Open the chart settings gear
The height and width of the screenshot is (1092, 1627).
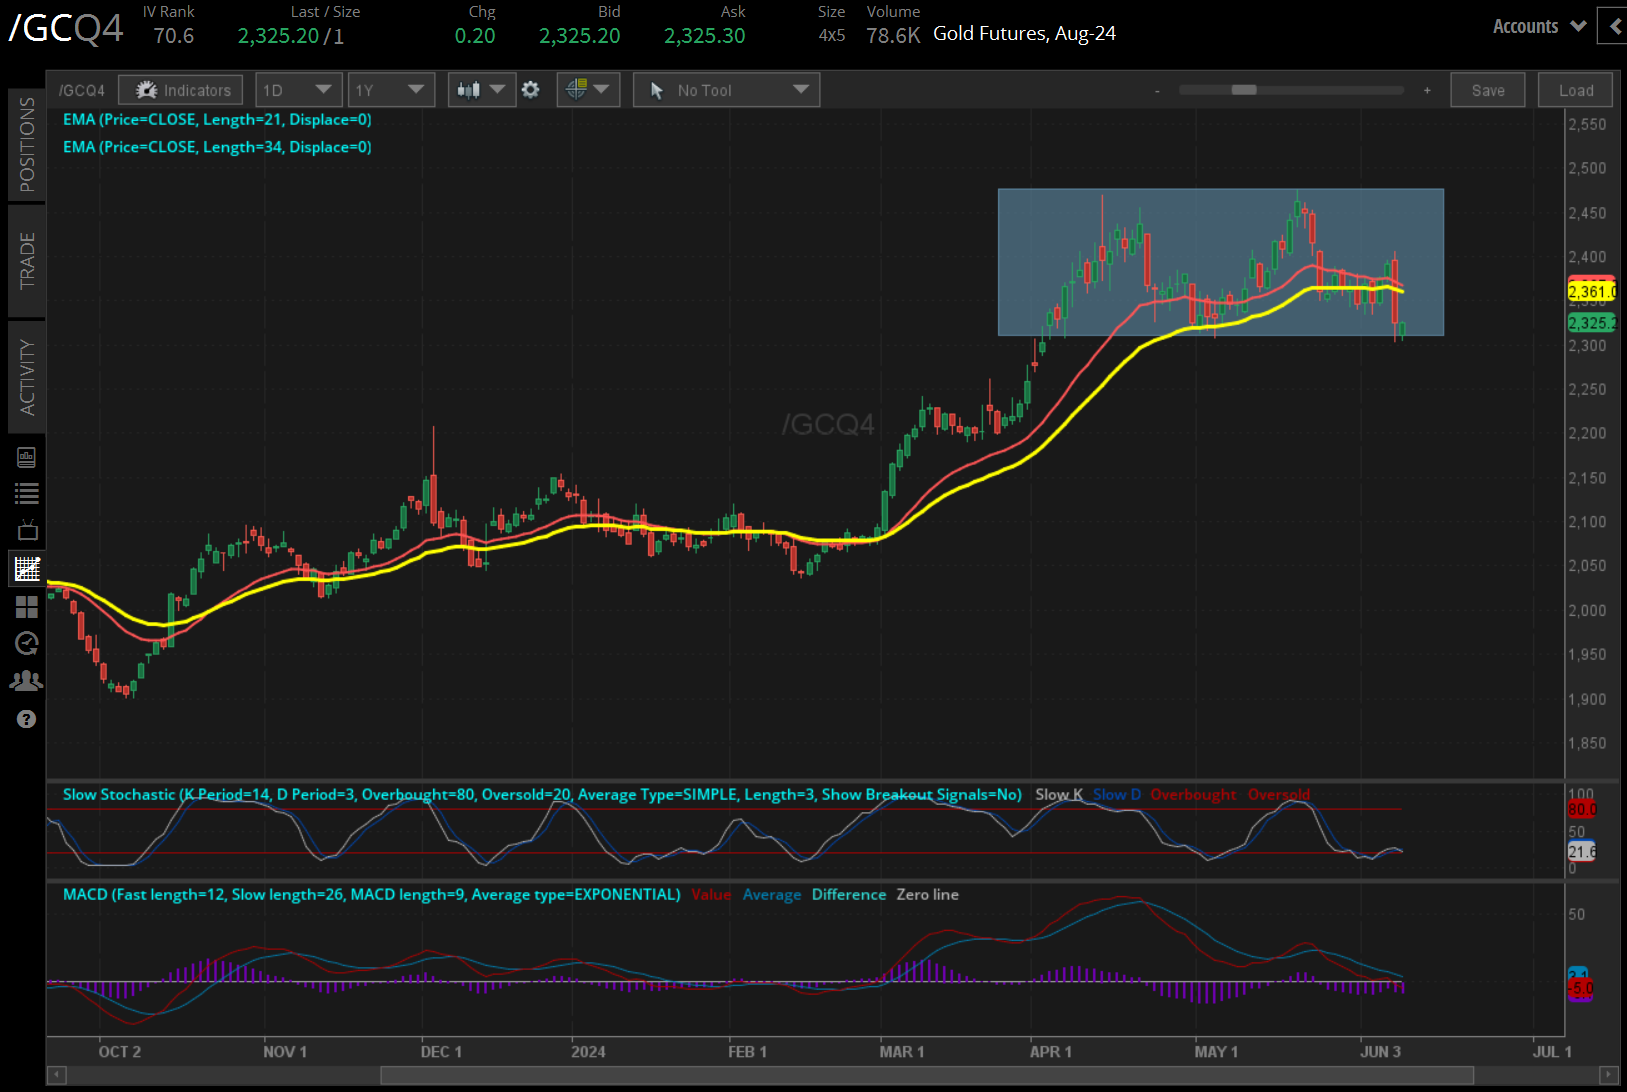(x=531, y=90)
